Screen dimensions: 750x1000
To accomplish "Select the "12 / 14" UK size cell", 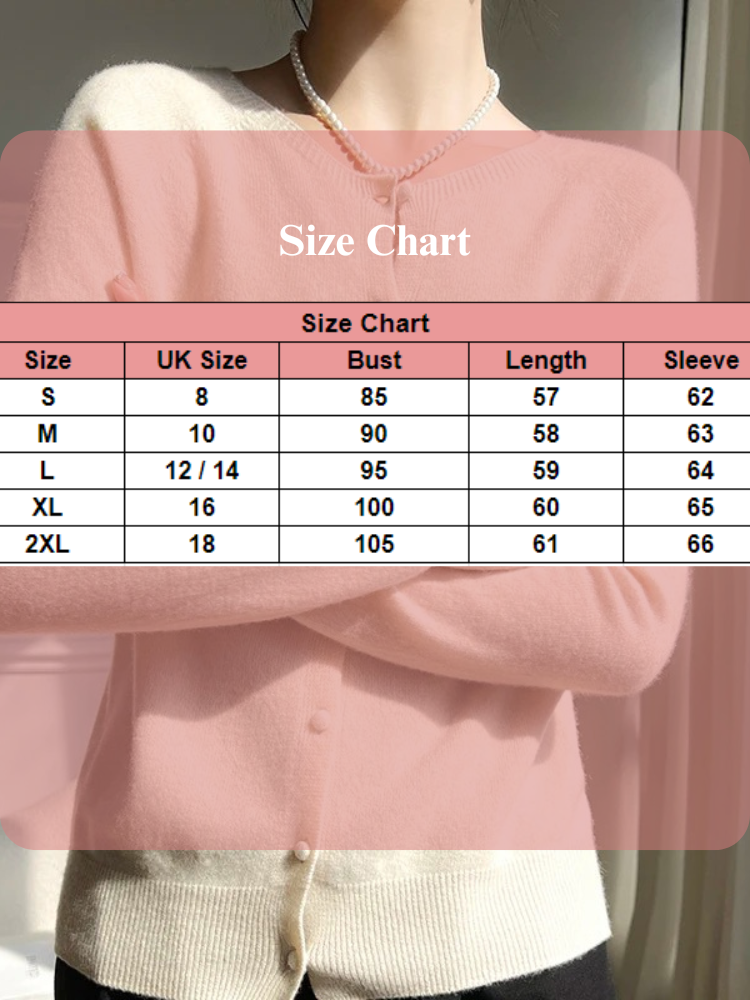I will click(x=201, y=470).
